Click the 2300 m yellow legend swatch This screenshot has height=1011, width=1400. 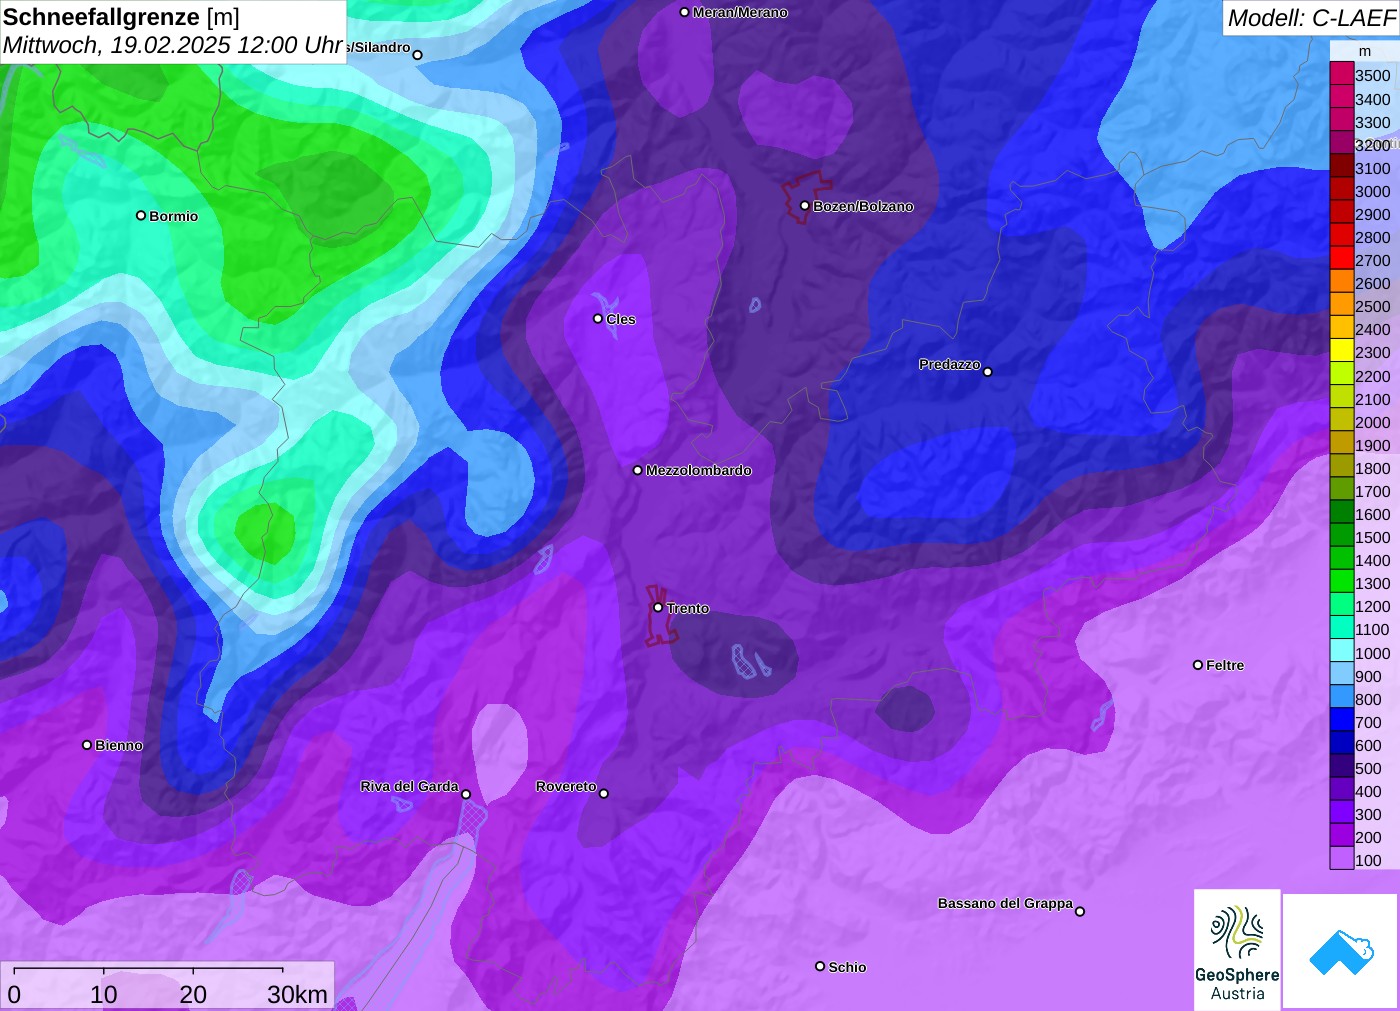click(1342, 351)
